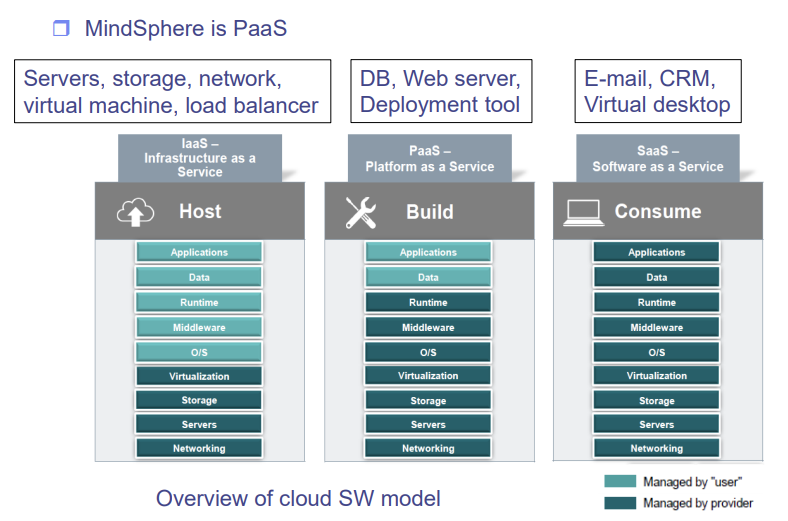The height and width of the screenshot is (521, 788).
Task: Select the SaaS – Software as a Service tab
Action: (658, 158)
